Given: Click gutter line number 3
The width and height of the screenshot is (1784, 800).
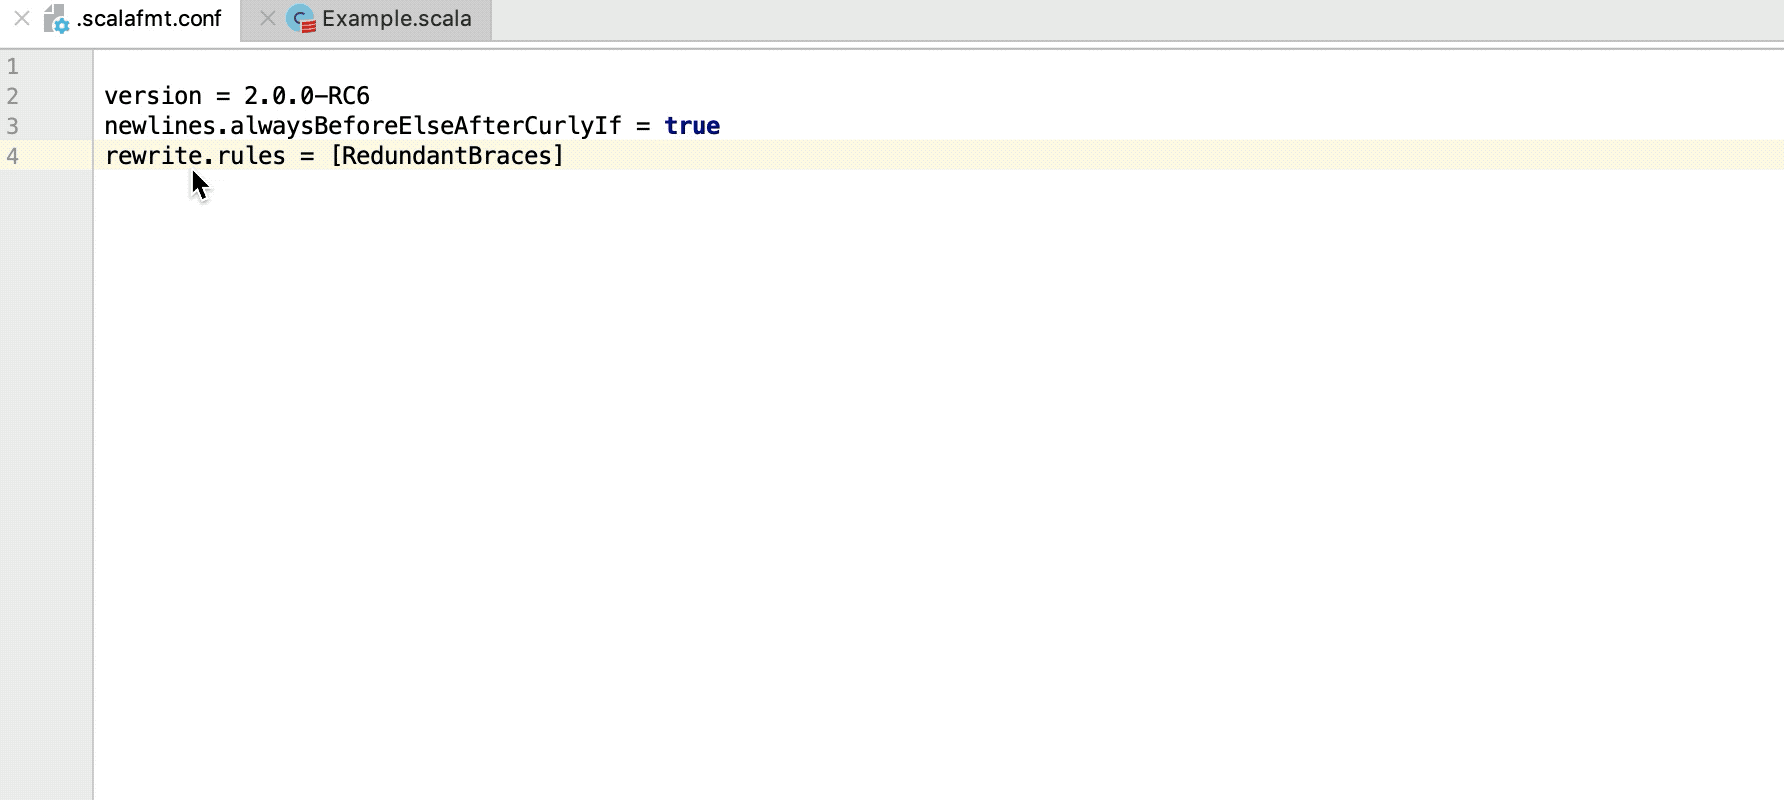Looking at the screenshot, I should pyautogui.click(x=13, y=126).
